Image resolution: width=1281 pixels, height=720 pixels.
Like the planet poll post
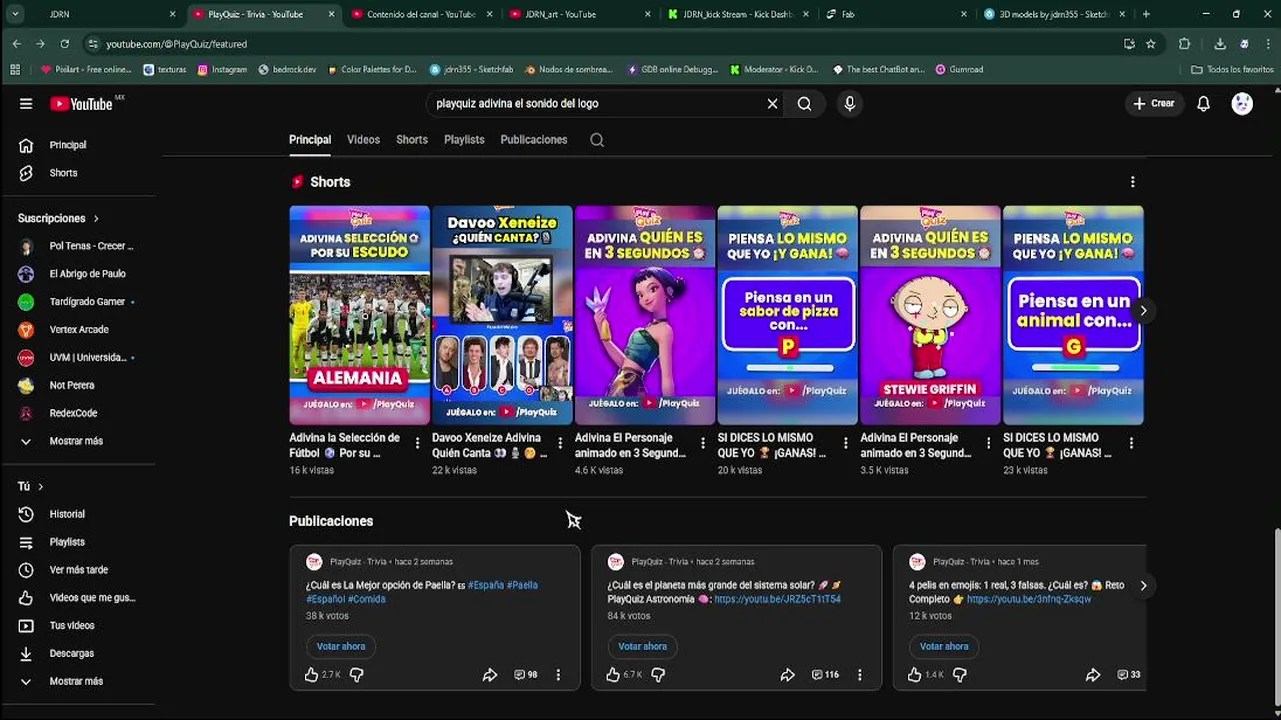coord(613,675)
